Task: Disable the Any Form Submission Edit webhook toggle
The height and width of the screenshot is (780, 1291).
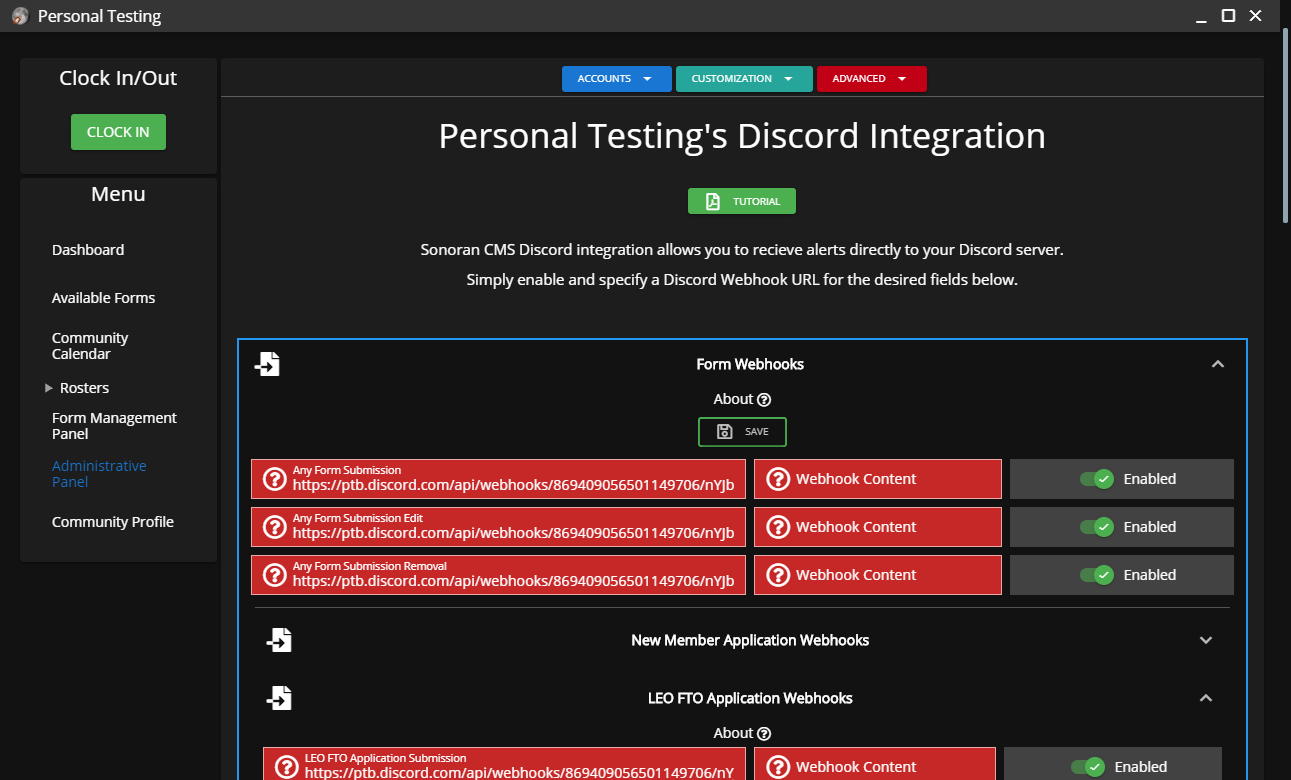Action: [1097, 527]
